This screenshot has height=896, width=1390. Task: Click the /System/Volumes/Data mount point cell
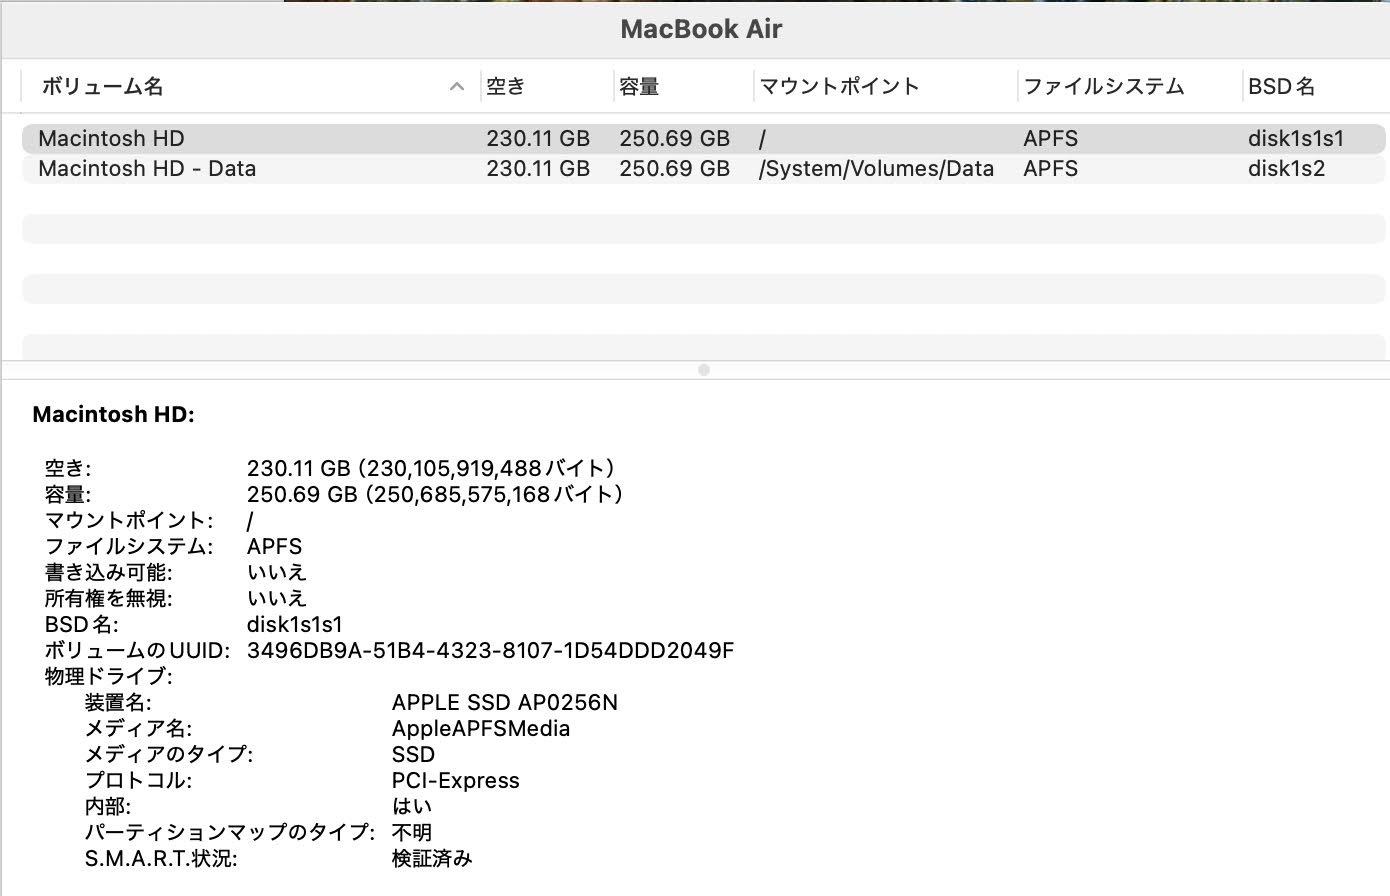[x=876, y=169]
